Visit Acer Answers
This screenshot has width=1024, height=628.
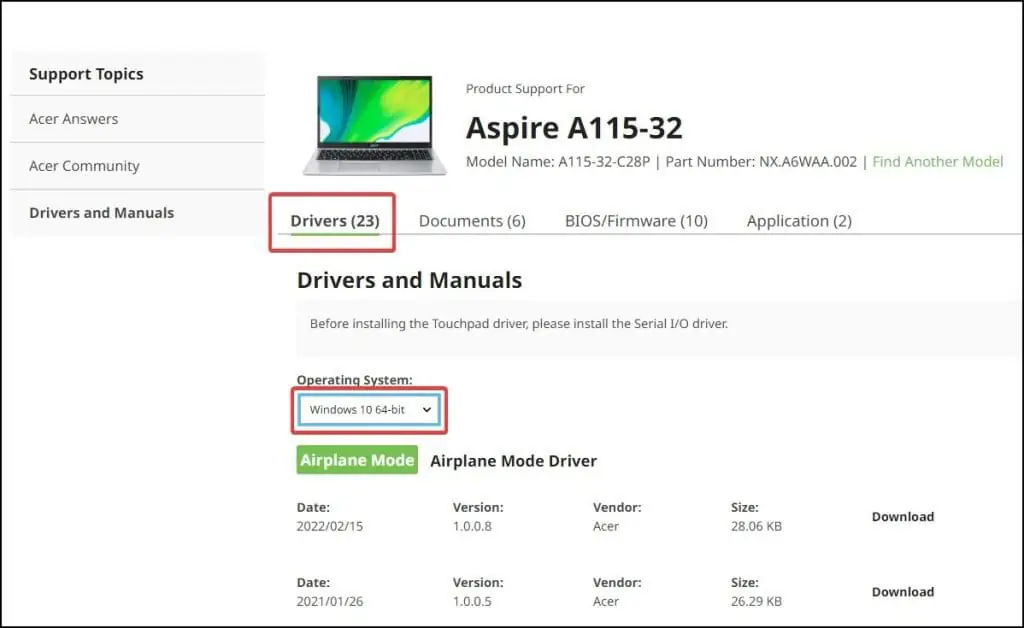click(x=72, y=118)
